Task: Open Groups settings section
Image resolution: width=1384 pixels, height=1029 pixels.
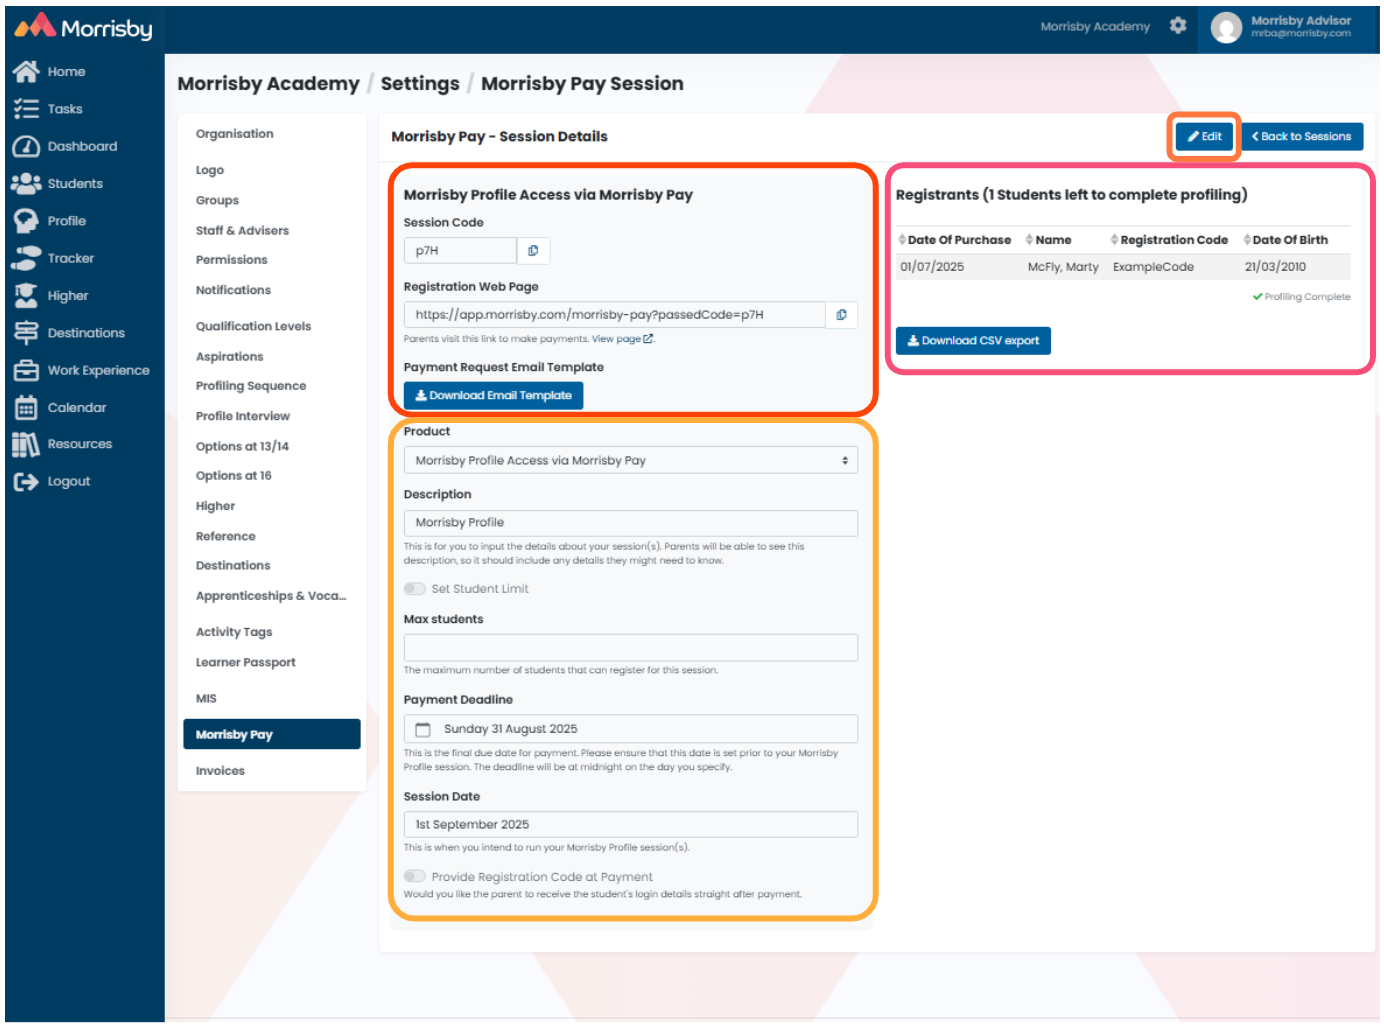Action: [x=217, y=200]
